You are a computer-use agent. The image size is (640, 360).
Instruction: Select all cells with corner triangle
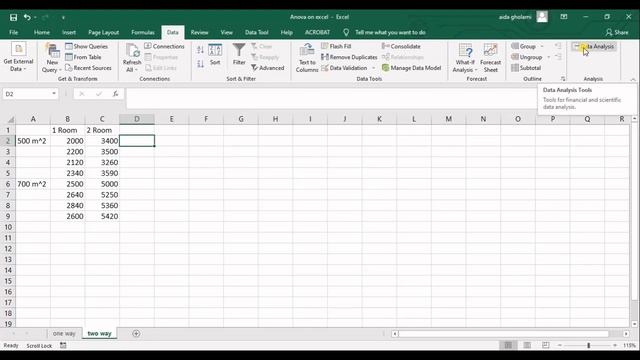click(x=11, y=119)
